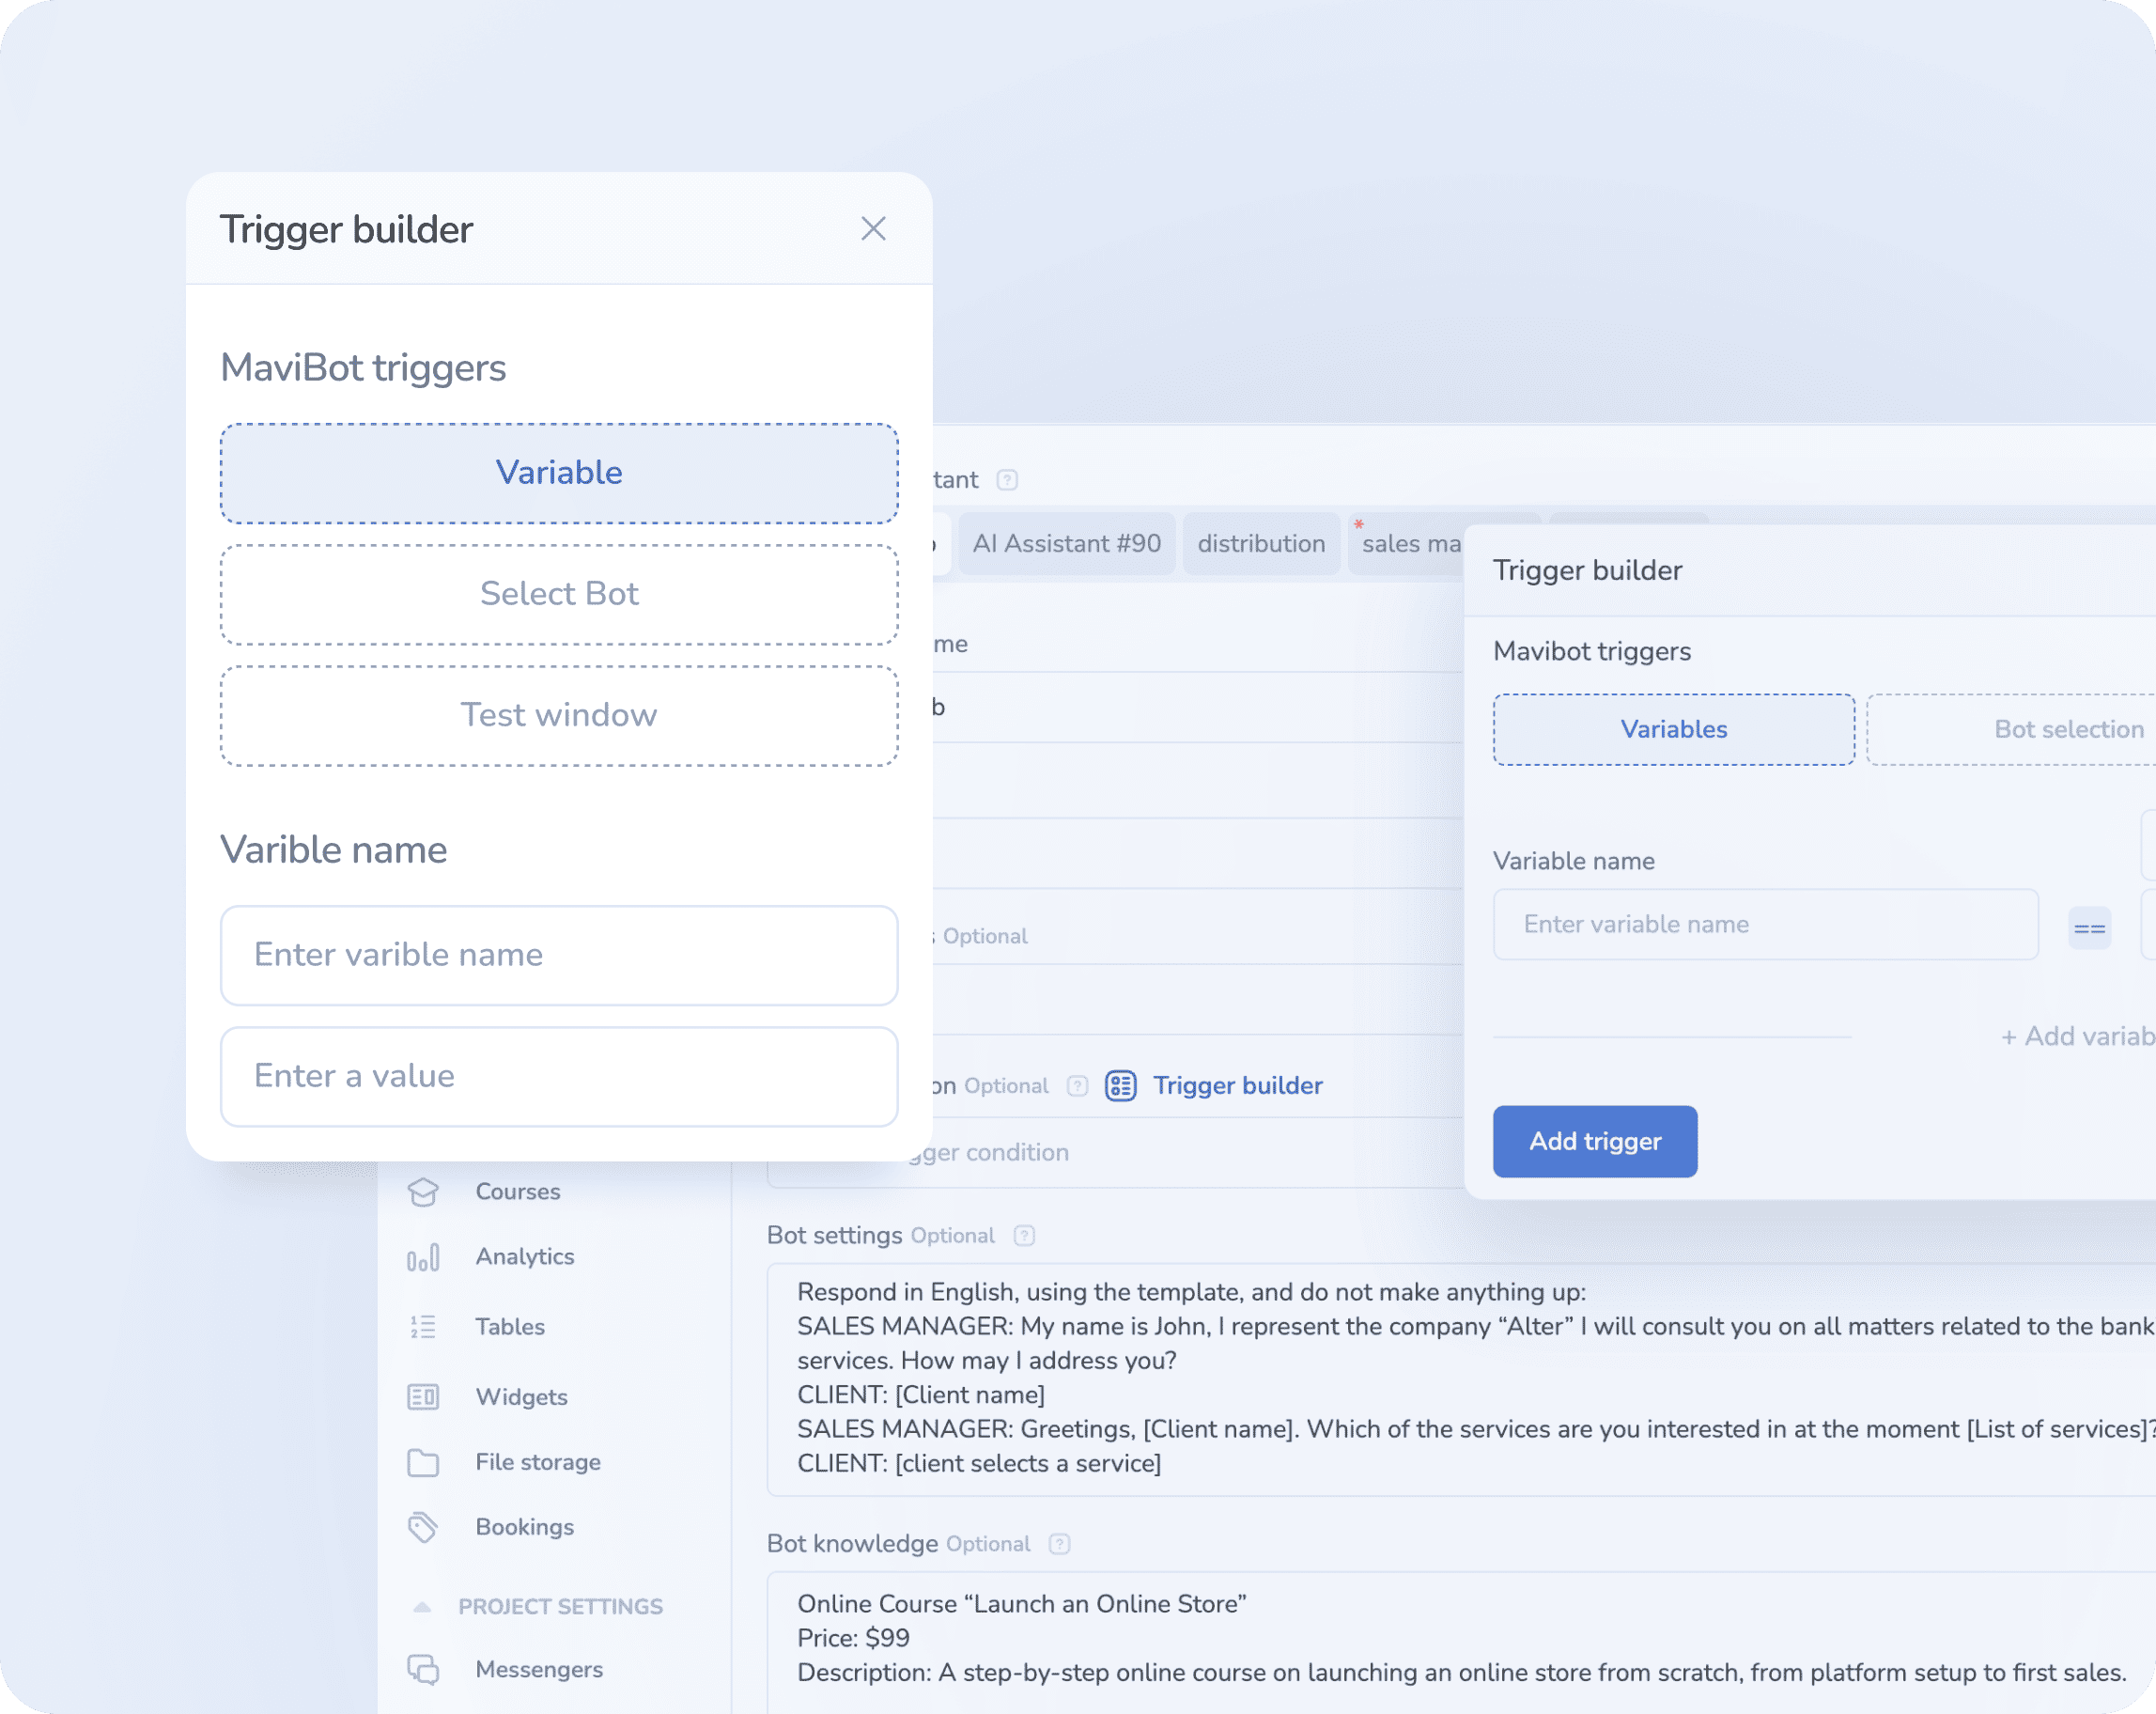Collapse the PROJECT SETTINGS section

point(422,1607)
